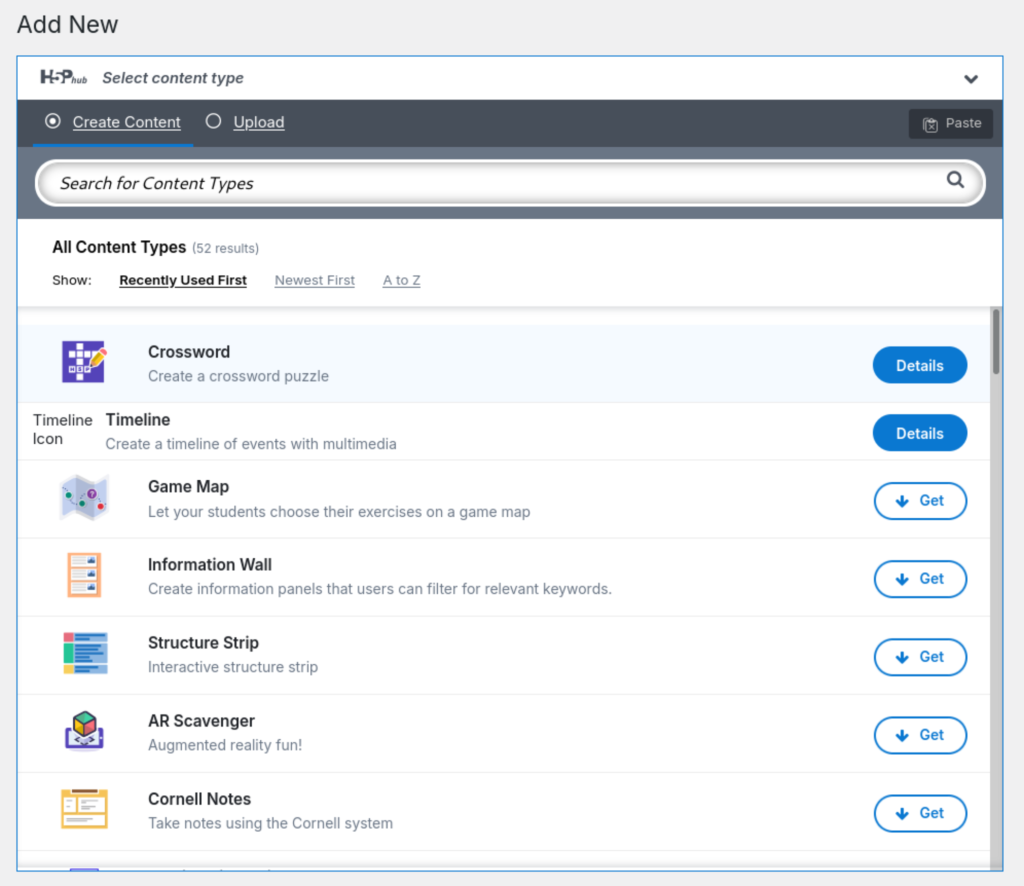
Task: Click the search magnifier icon
Action: point(955,180)
